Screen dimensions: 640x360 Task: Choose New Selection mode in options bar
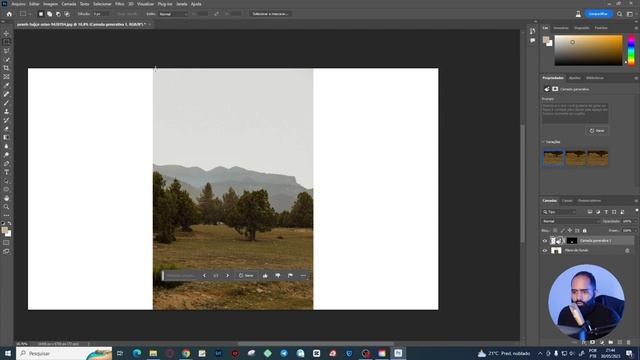[x=41, y=14]
